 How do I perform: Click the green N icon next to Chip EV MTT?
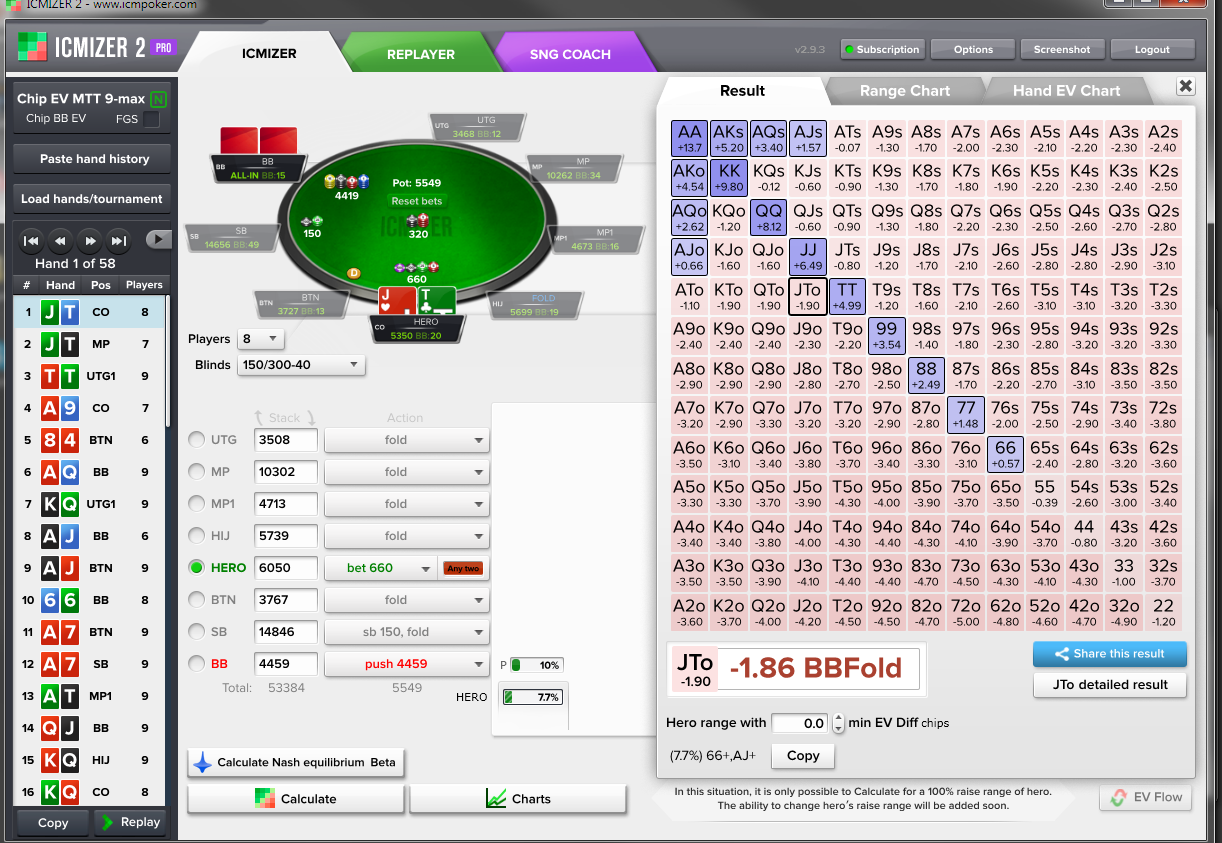point(158,99)
